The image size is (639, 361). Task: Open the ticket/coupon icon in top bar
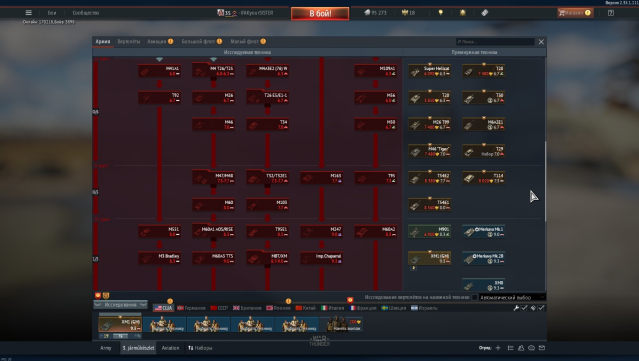pyautogui.click(x=485, y=13)
